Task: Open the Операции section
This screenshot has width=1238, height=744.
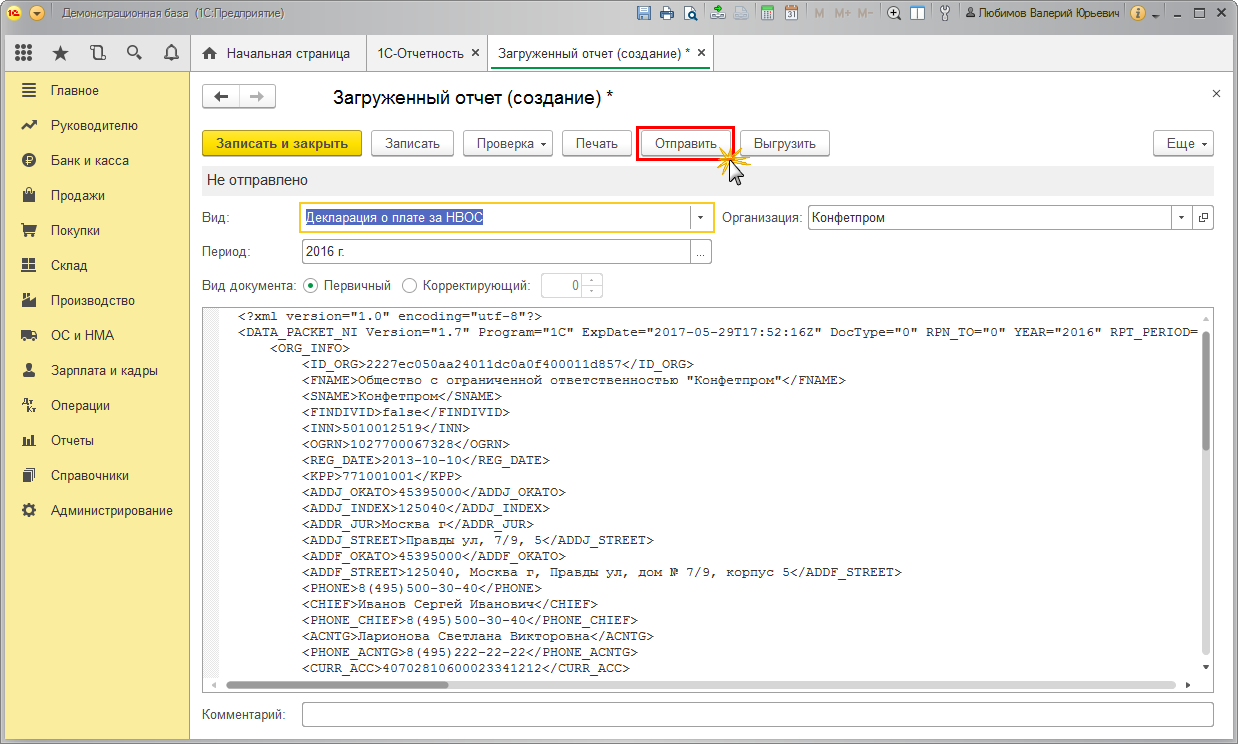Action: tap(97, 406)
